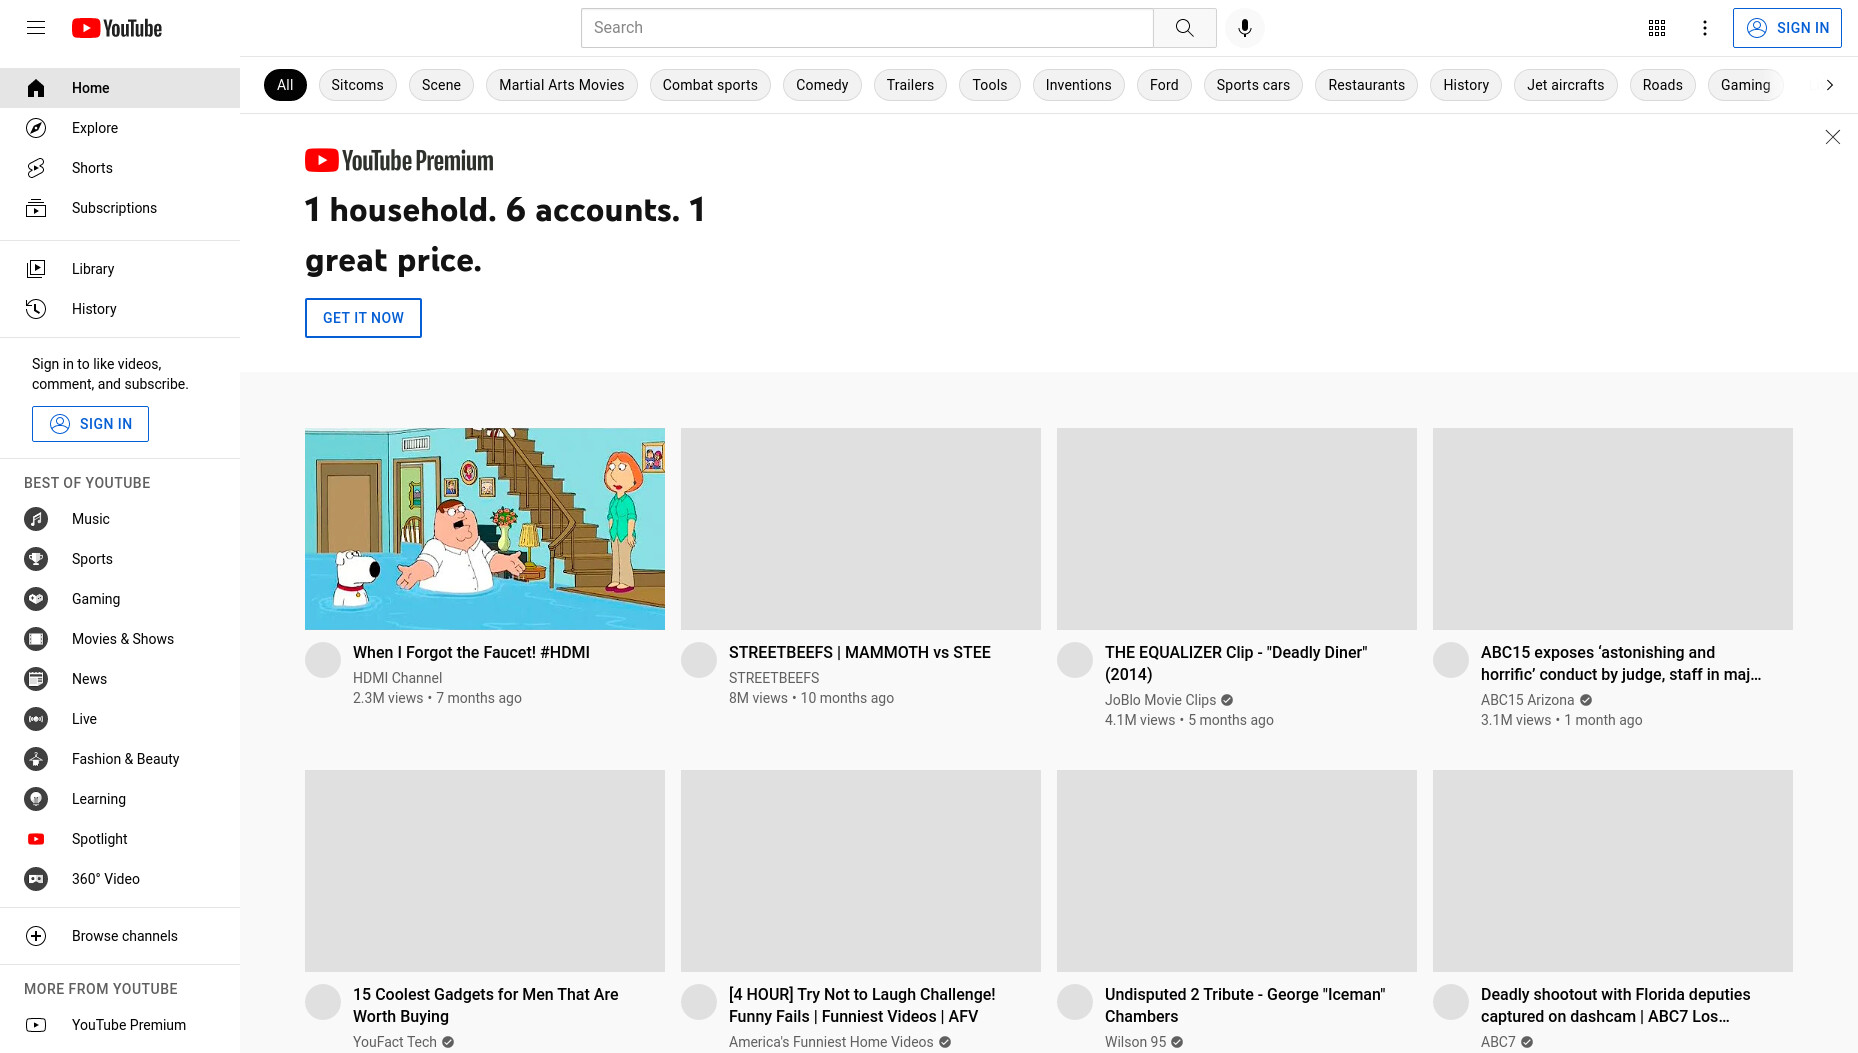The height and width of the screenshot is (1053, 1858).
Task: Select the Martial Arts Movies chip
Action: (562, 85)
